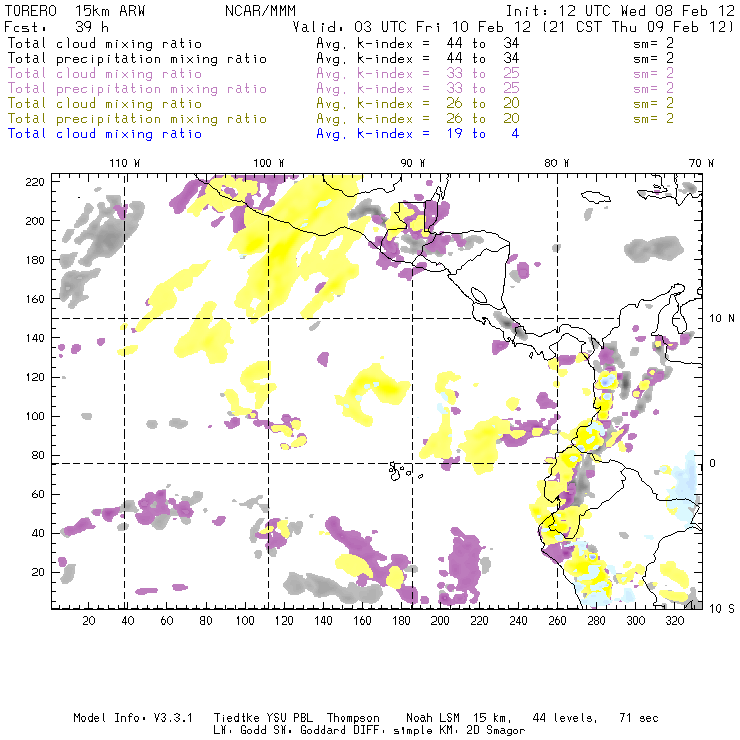Select the 'Tiedtke' scheme label

[x=236, y=718]
